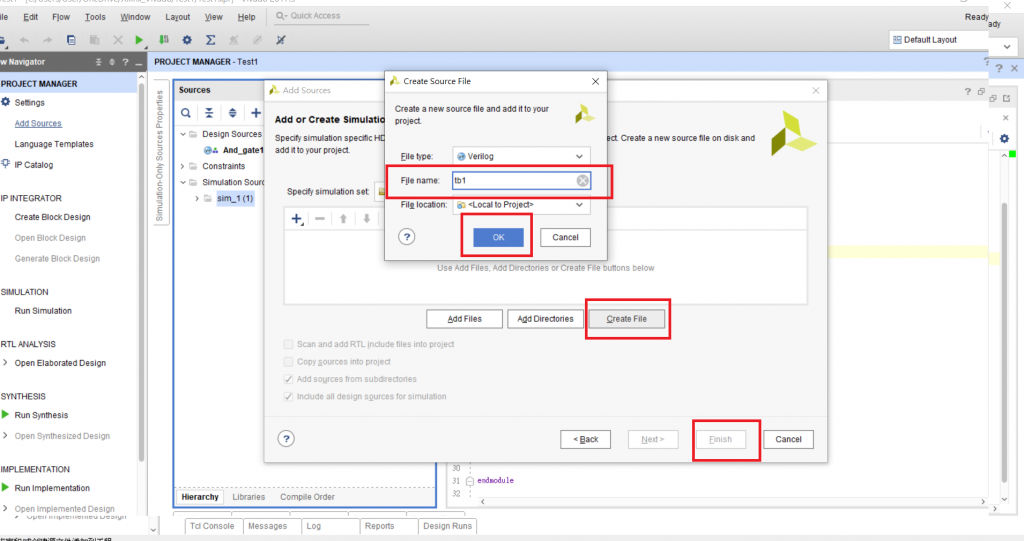The height and width of the screenshot is (541, 1024).
Task: Expand Open Synthesized Design in Flow Navigator
Action: 5,436
